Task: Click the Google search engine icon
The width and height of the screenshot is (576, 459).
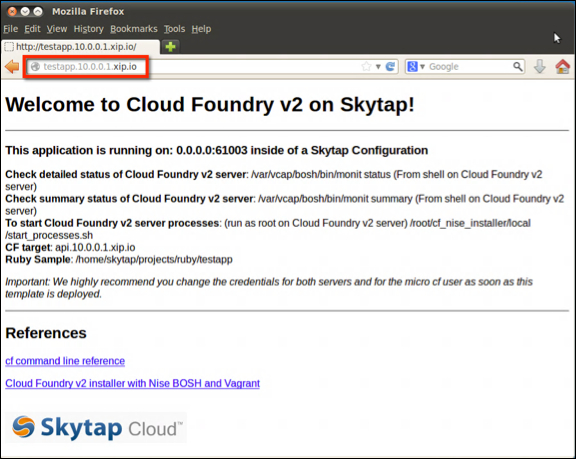Action: pyautogui.click(x=413, y=66)
